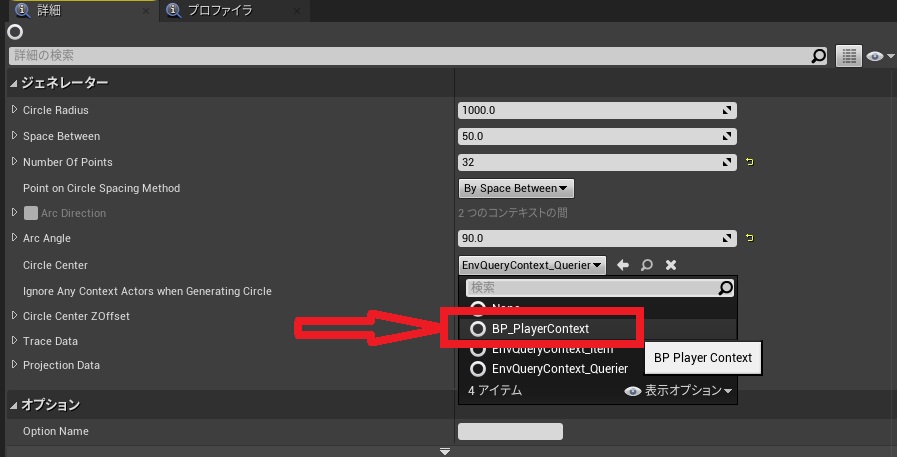
Task: Reset Arc Angle to default with the yellow arrow
Action: point(750,238)
